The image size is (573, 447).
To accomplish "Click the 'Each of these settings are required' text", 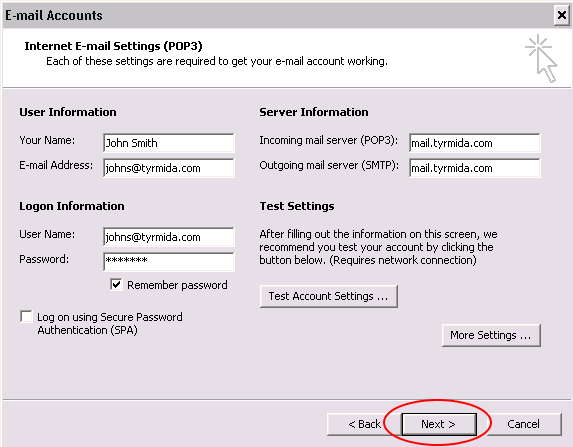I will click(x=217, y=61).
